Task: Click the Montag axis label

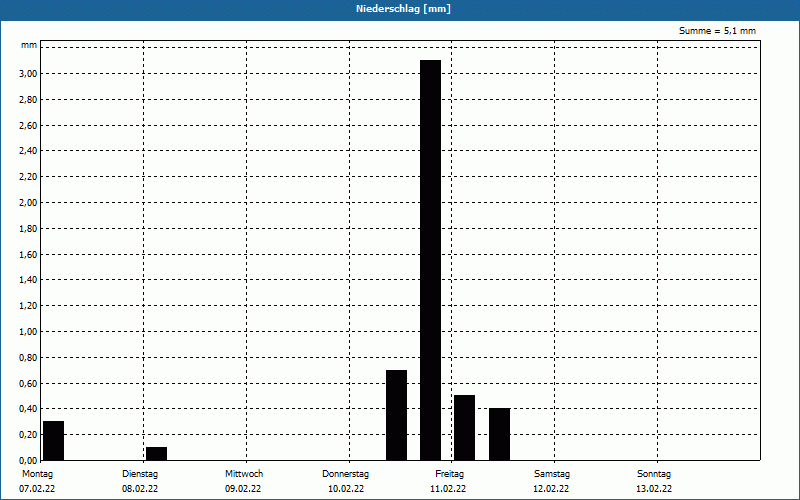Action: tap(37, 474)
